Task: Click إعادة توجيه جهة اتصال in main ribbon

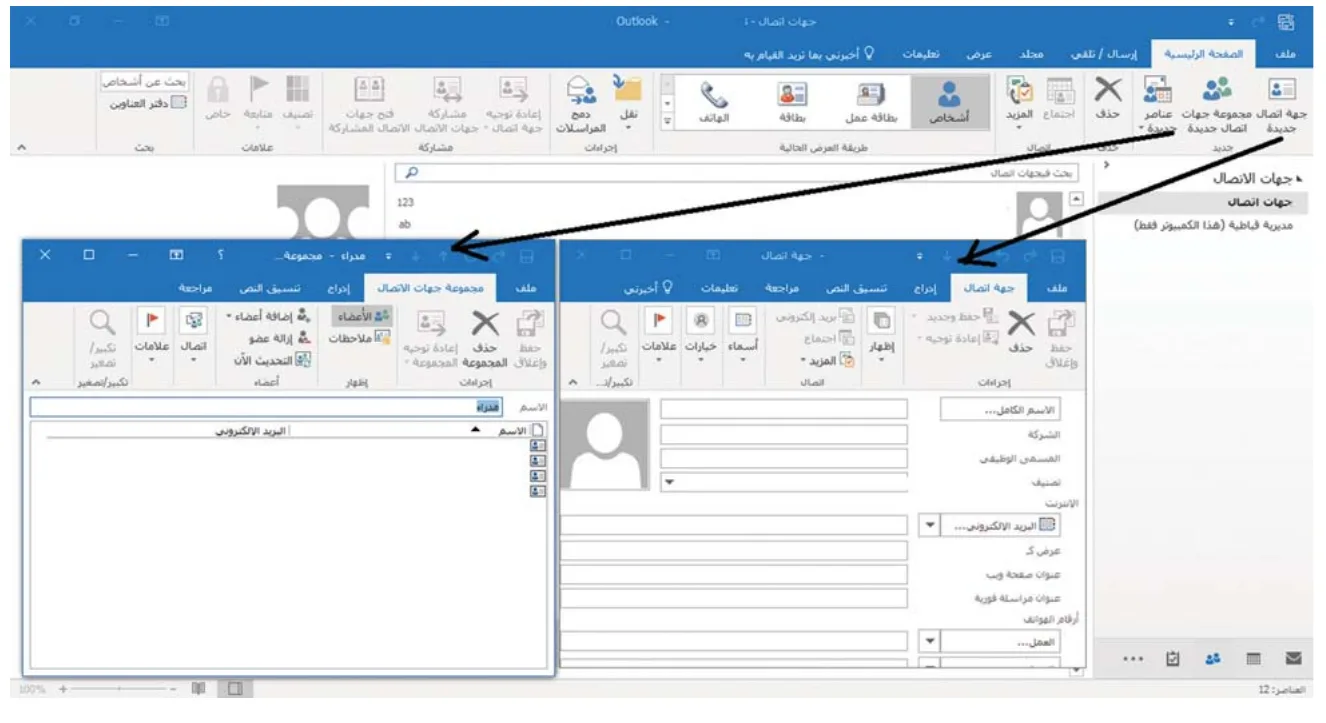Action: tap(513, 106)
